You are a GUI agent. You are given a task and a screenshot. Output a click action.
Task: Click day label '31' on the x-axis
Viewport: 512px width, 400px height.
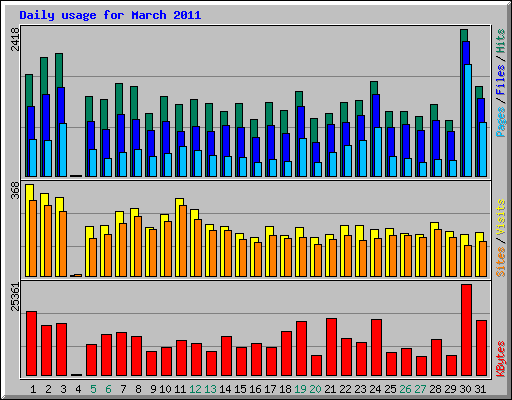pos(480,389)
